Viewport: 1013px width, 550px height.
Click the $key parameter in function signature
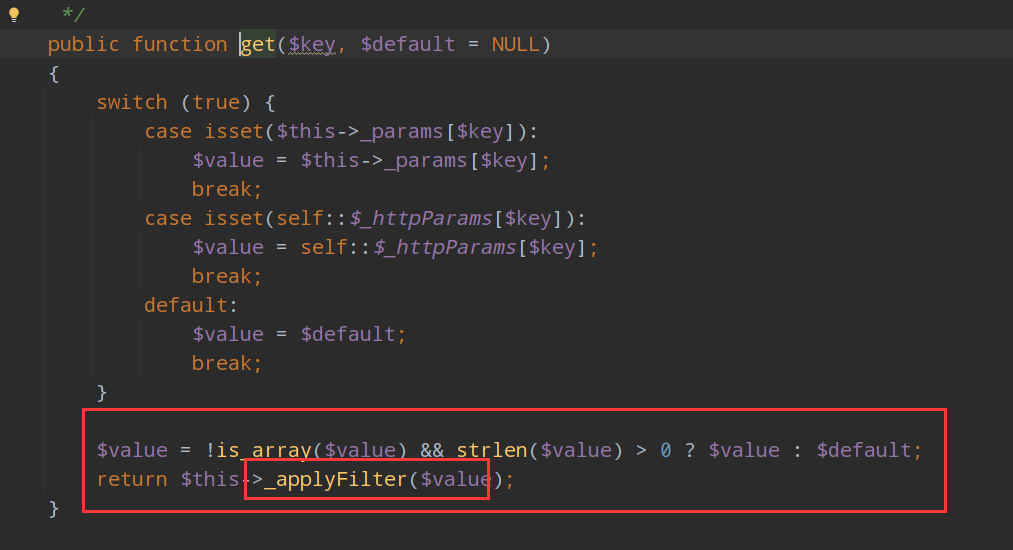pos(312,45)
